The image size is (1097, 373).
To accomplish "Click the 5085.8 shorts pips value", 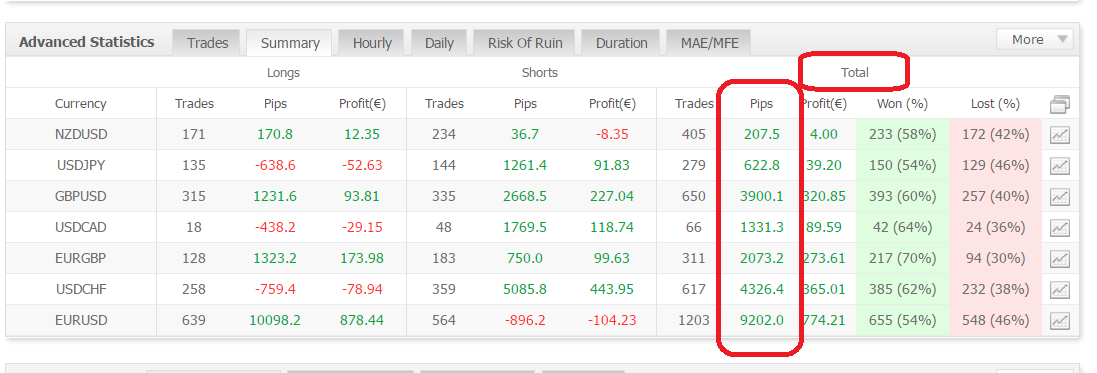I will 525,288.
